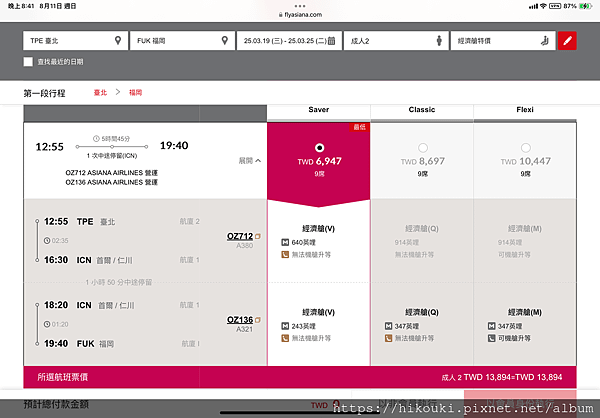Click the seat icon in cabin field

pyautogui.click(x=545, y=41)
